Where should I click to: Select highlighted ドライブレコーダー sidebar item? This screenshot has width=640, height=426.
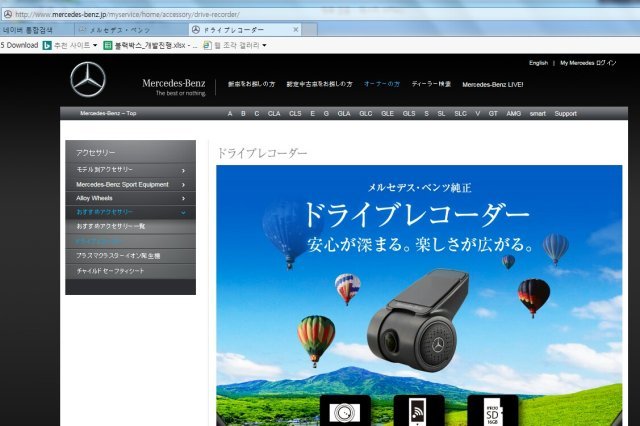tap(130, 241)
